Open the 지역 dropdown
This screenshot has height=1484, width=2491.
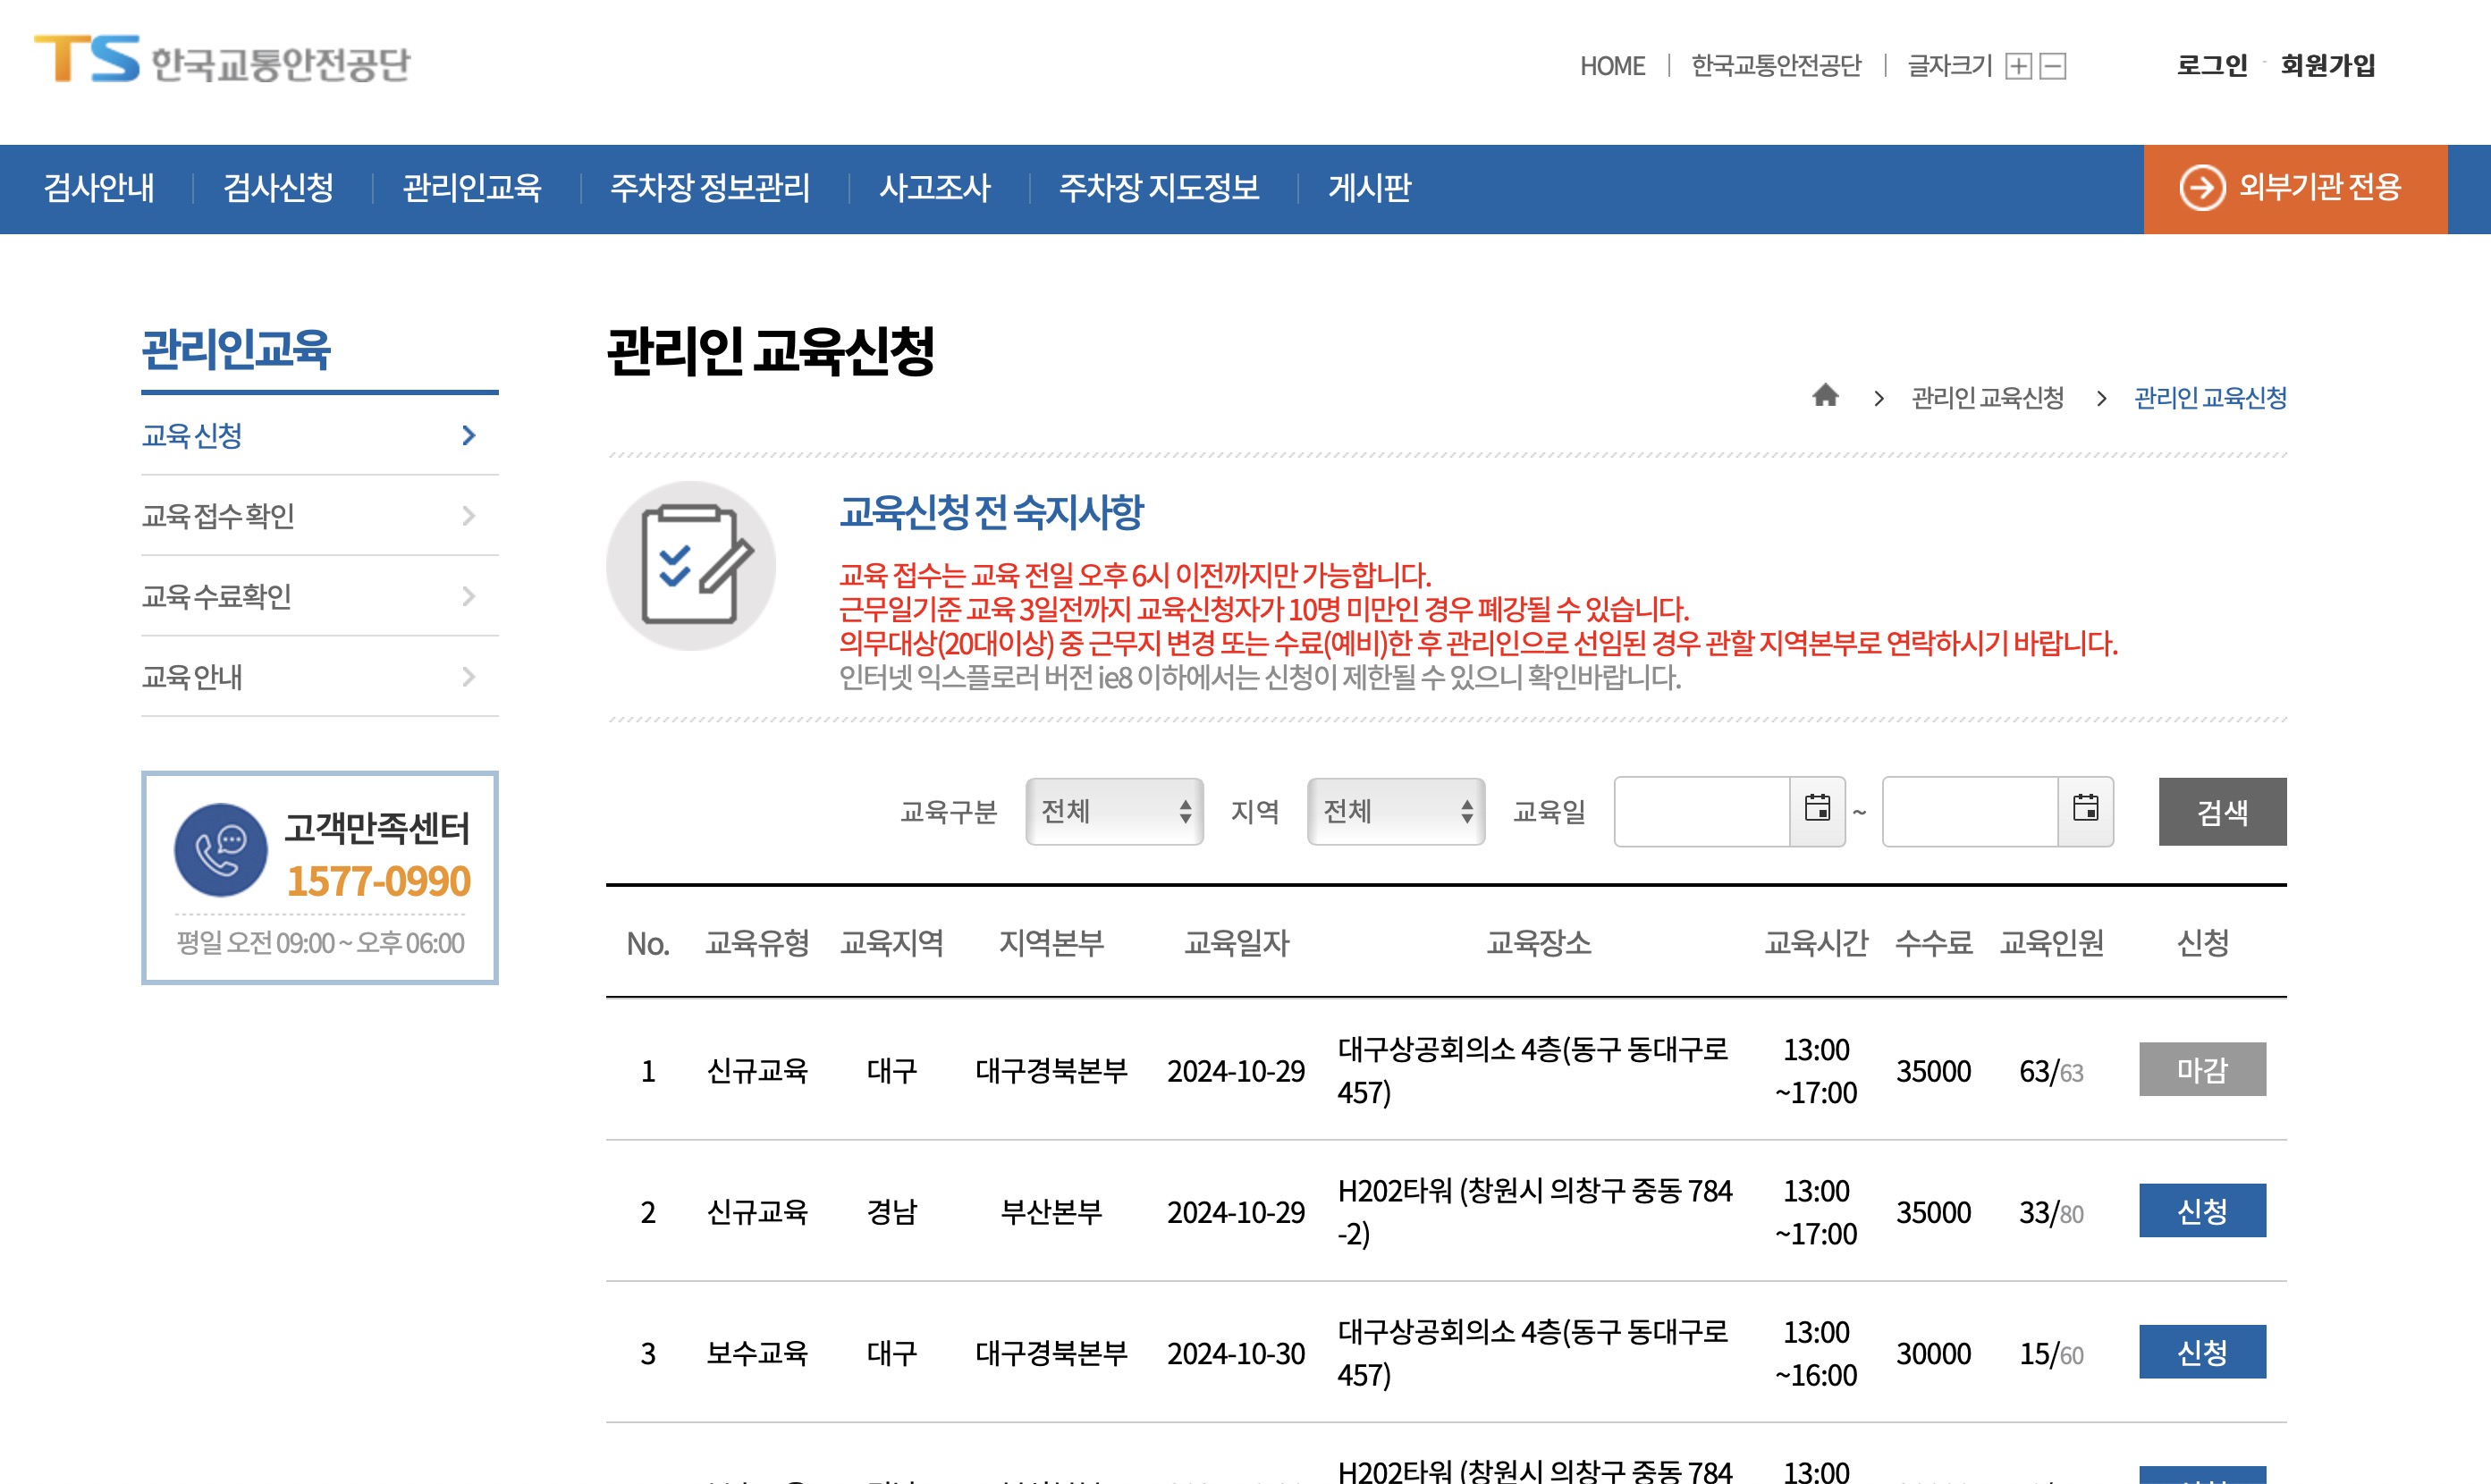pos(1395,811)
